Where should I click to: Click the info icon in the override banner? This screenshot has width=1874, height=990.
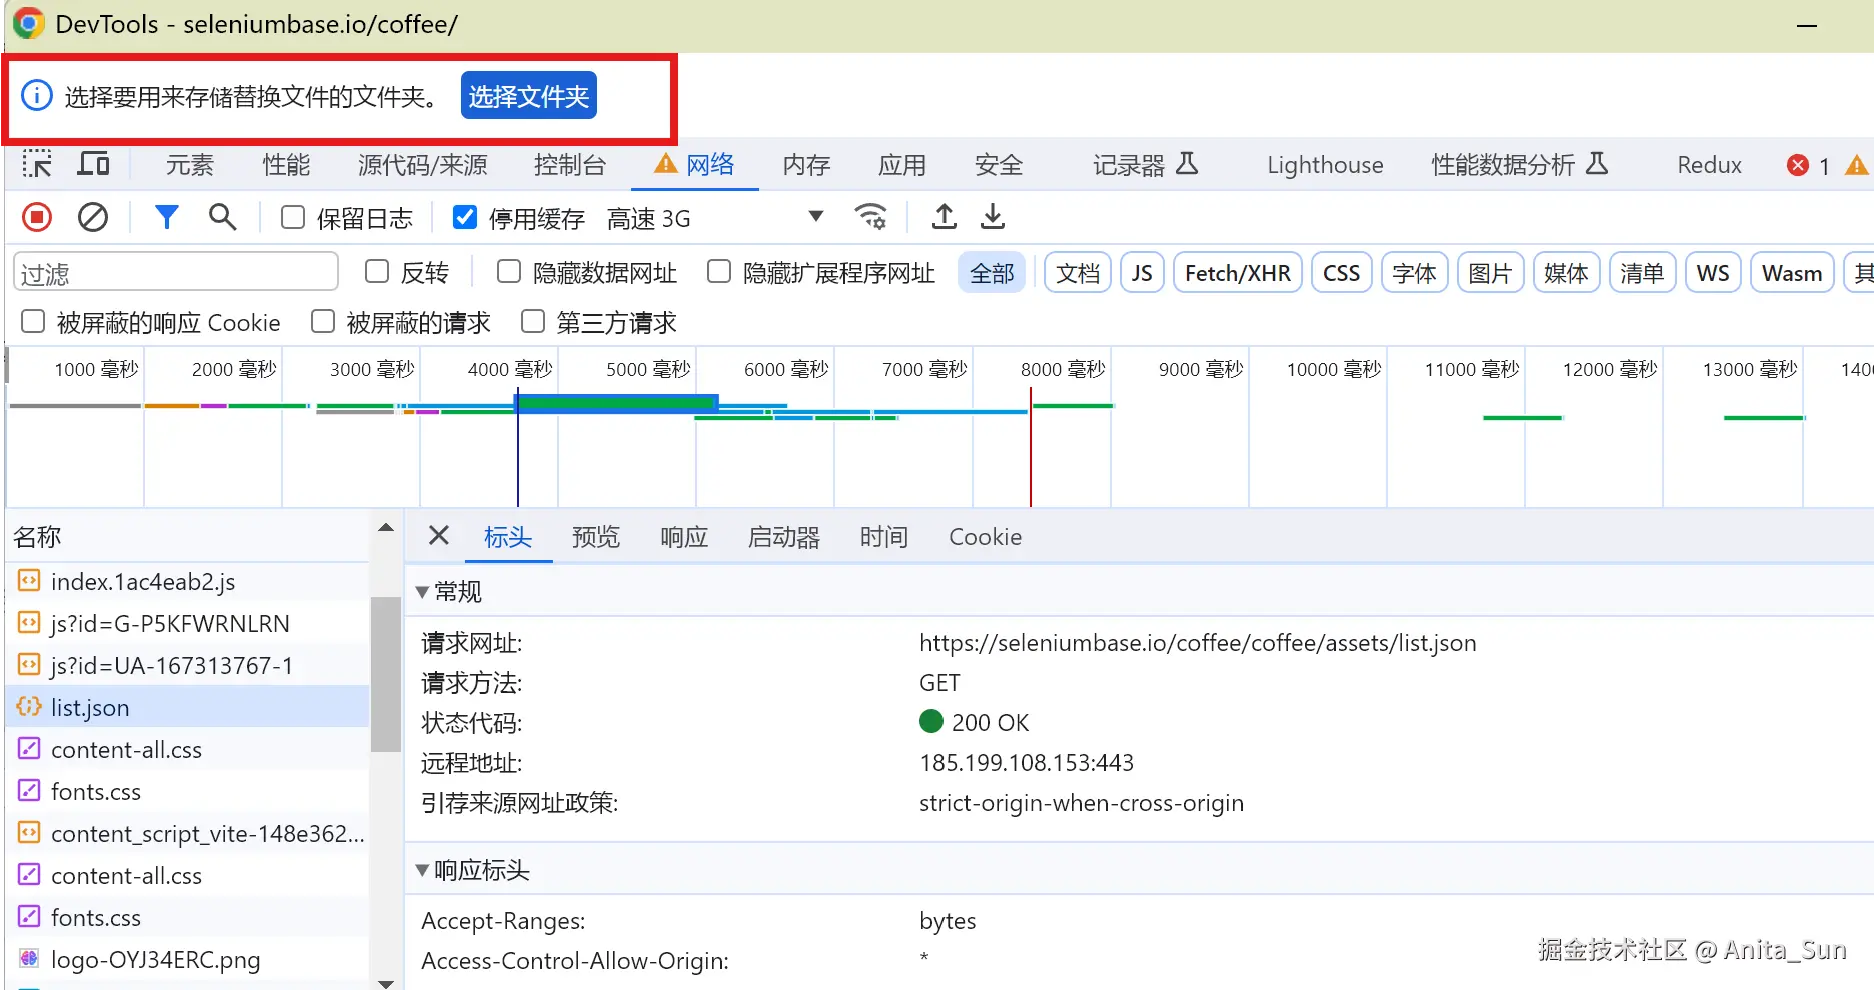[x=37, y=96]
